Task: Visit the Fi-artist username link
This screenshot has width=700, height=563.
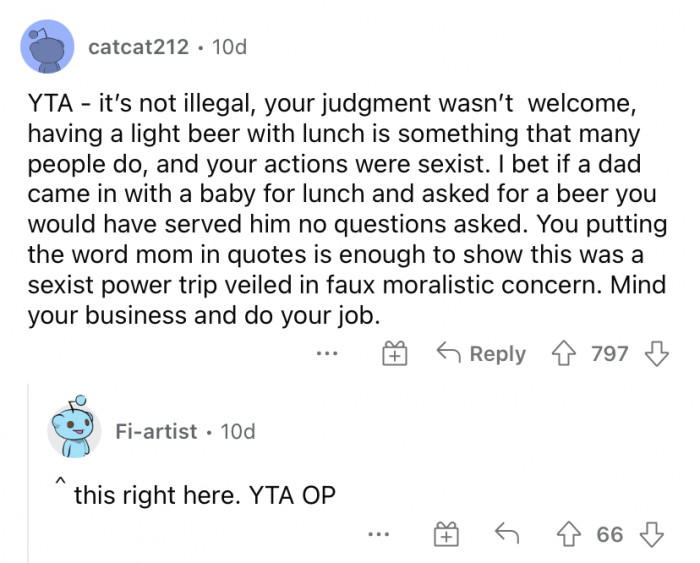Action: click(156, 432)
